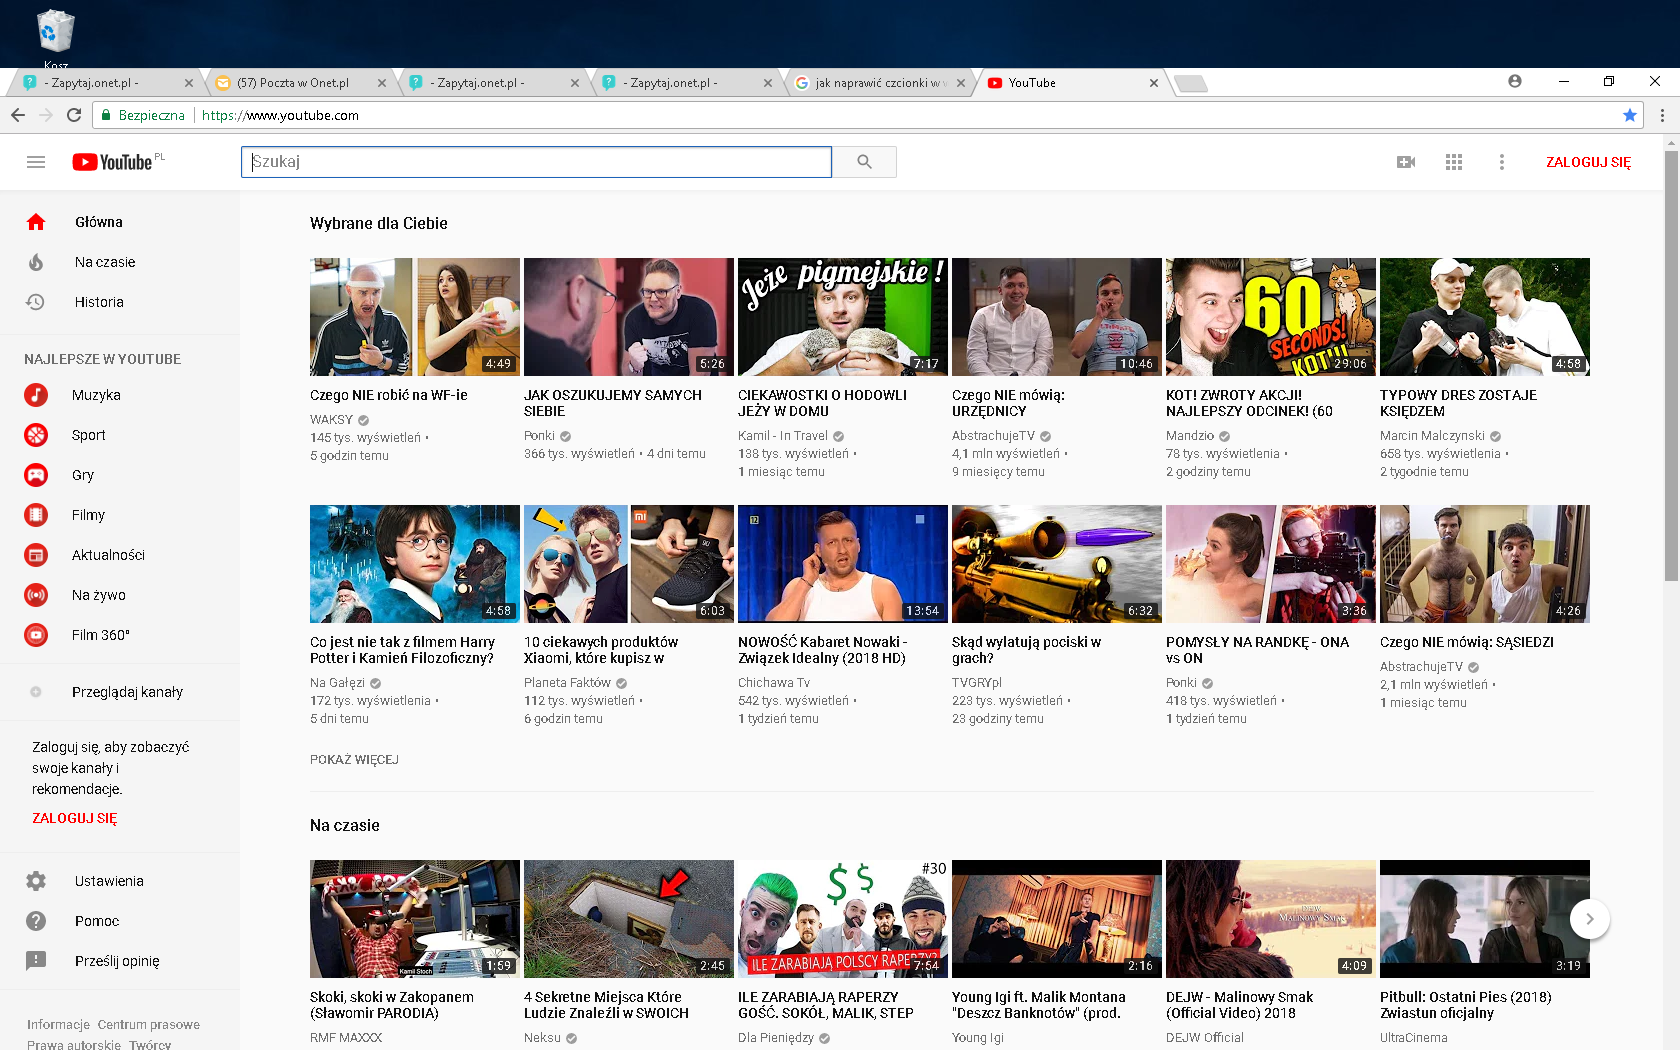The height and width of the screenshot is (1050, 1680).
Task: Click the search magnifier button
Action: pos(864,162)
